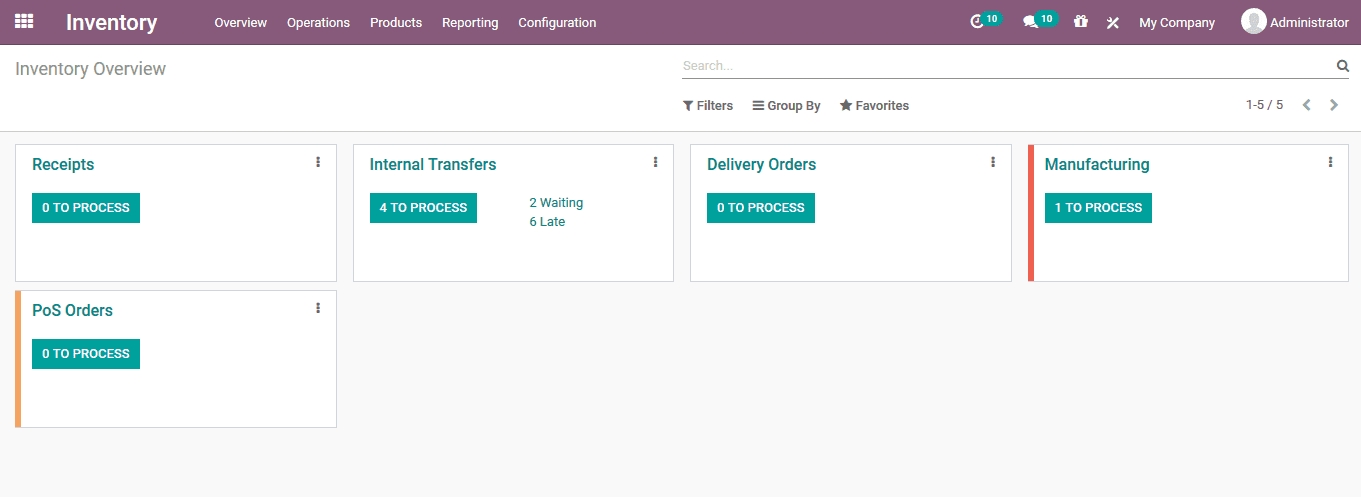Go to next page arrow
The height and width of the screenshot is (497, 1361).
point(1334,105)
